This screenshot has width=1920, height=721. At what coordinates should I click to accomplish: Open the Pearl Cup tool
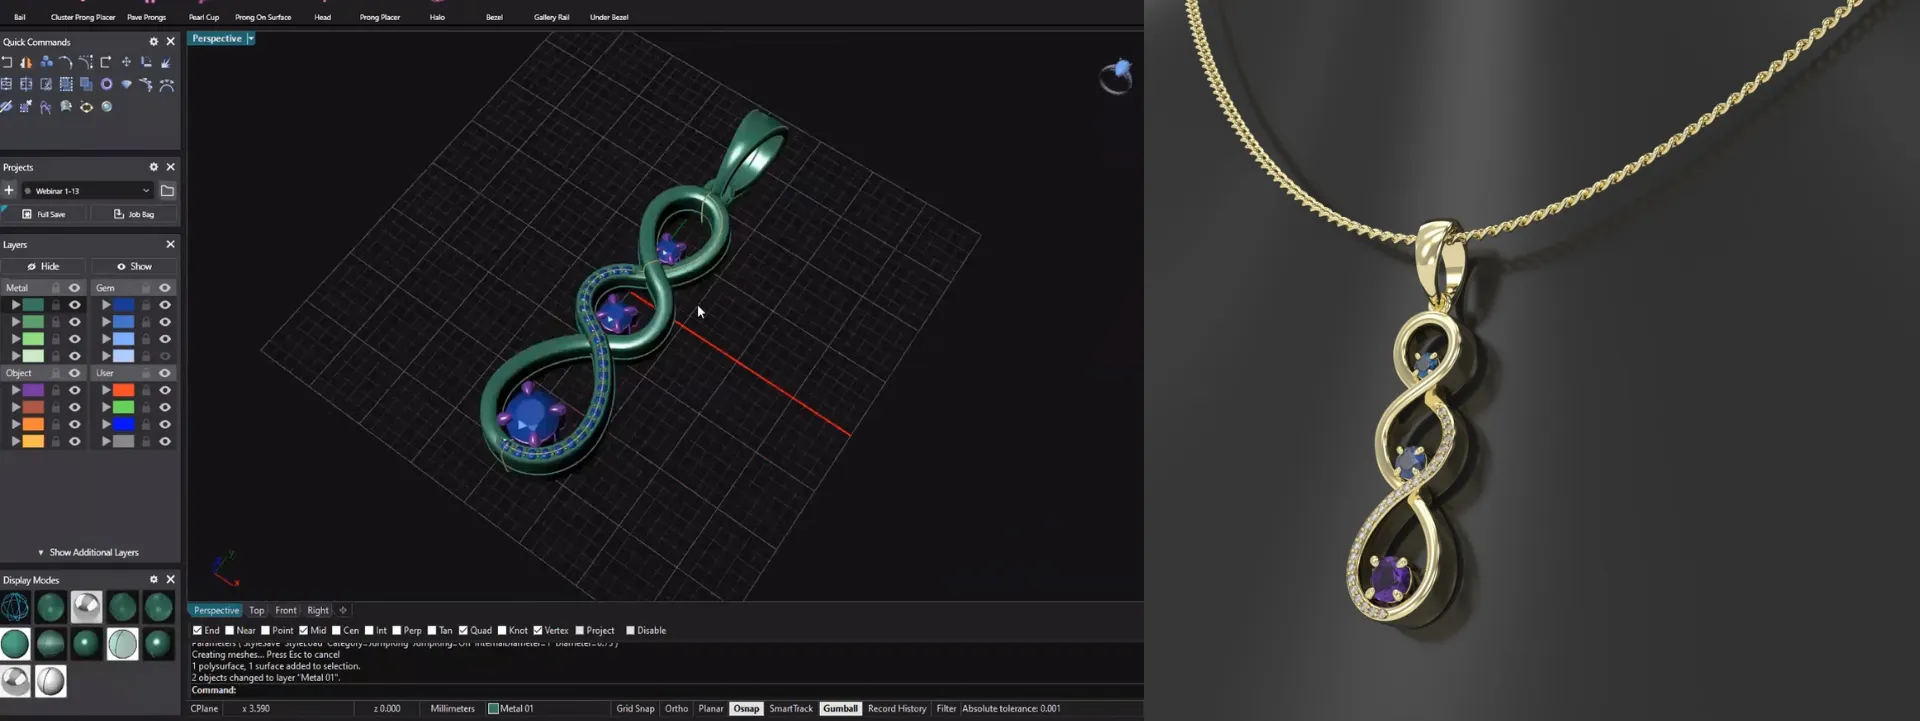[x=204, y=17]
